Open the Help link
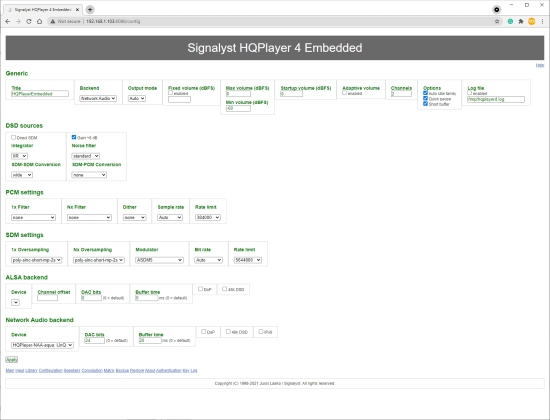550x420 pixels. click(540, 65)
